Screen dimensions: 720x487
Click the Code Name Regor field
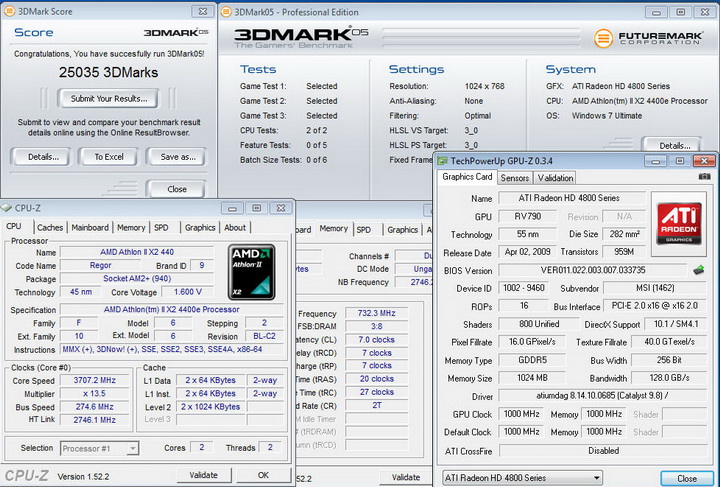coord(100,265)
